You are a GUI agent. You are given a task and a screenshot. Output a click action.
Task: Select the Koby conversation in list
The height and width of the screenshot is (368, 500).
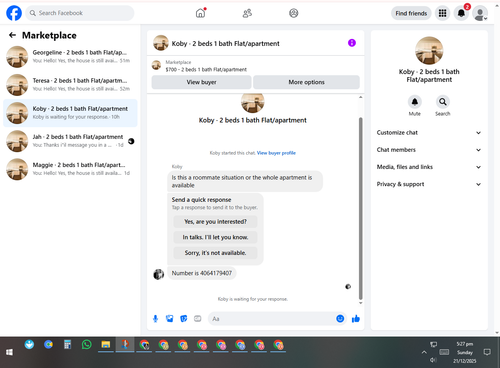[x=70, y=113]
